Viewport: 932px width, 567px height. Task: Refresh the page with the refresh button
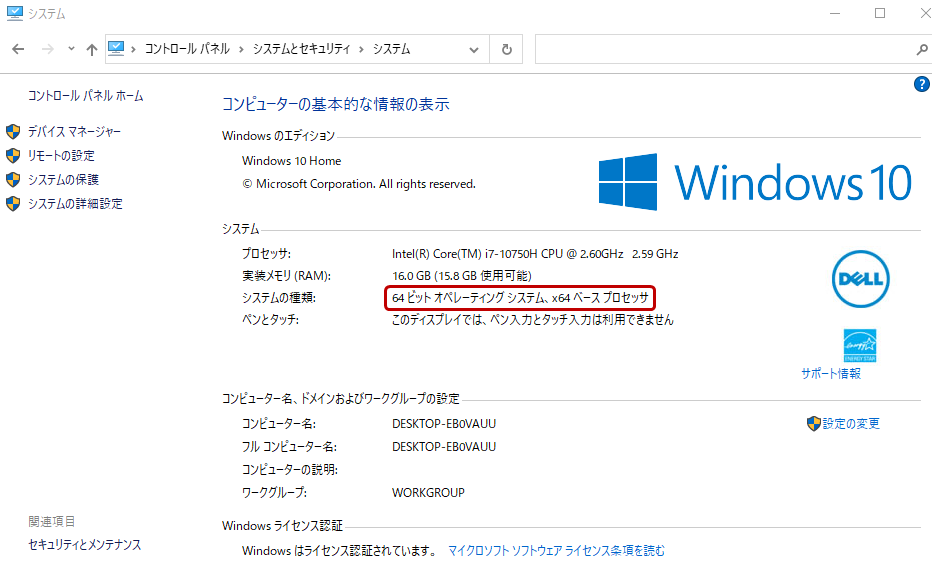[x=506, y=49]
